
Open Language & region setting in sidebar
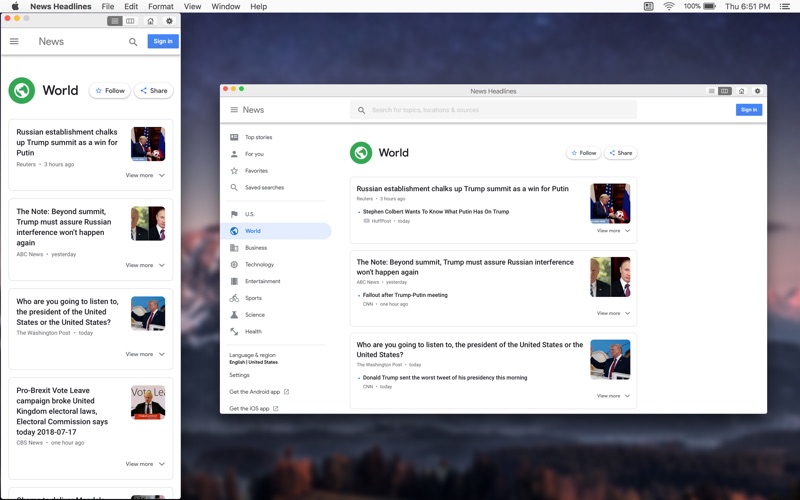pos(254,358)
